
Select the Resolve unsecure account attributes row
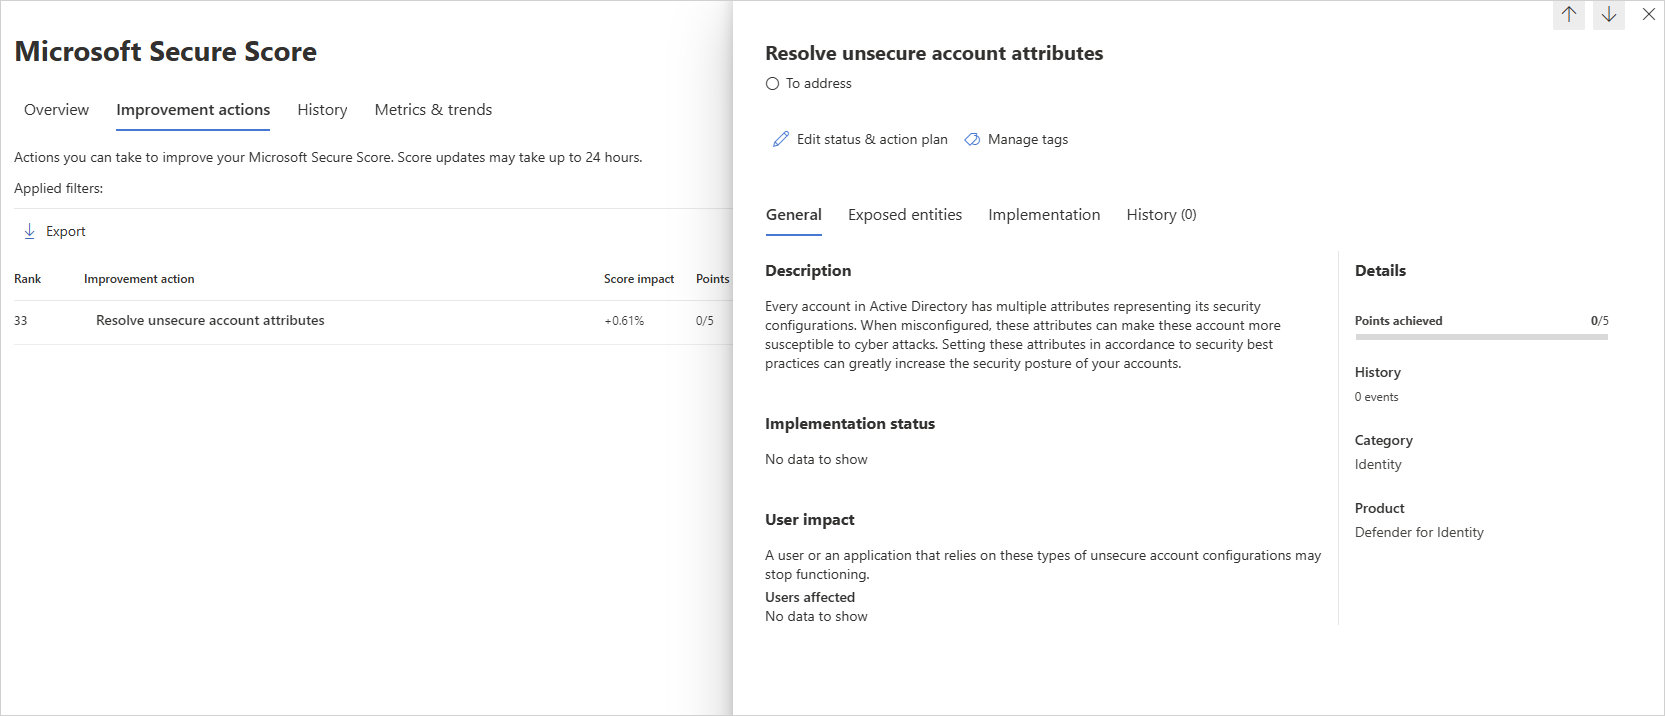[373, 321]
